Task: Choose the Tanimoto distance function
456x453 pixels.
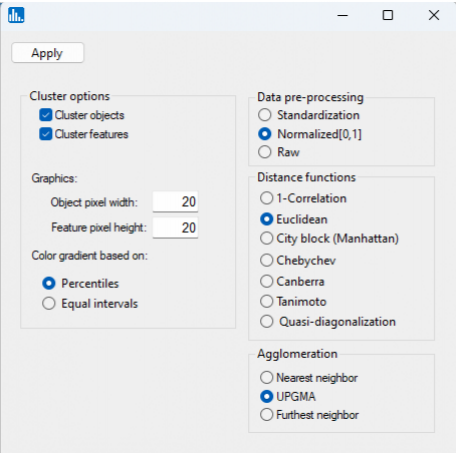Action: (x=266, y=301)
